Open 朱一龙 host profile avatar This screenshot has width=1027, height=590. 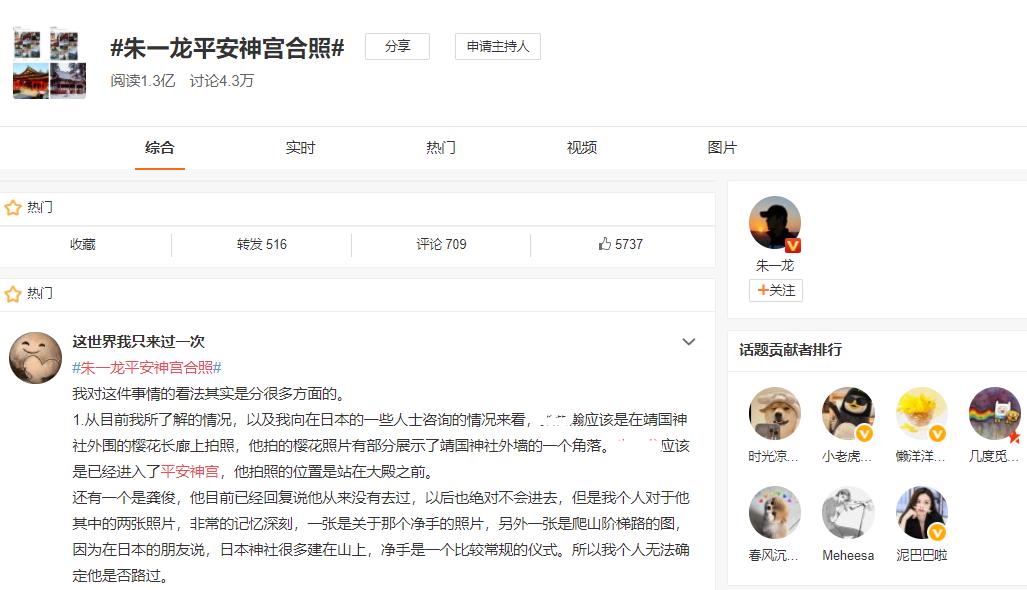(775, 223)
